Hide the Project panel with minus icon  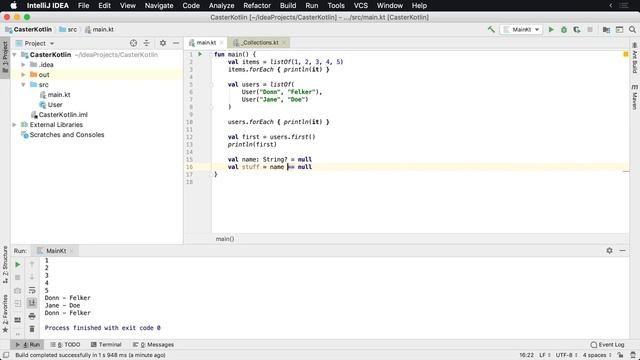coord(176,43)
